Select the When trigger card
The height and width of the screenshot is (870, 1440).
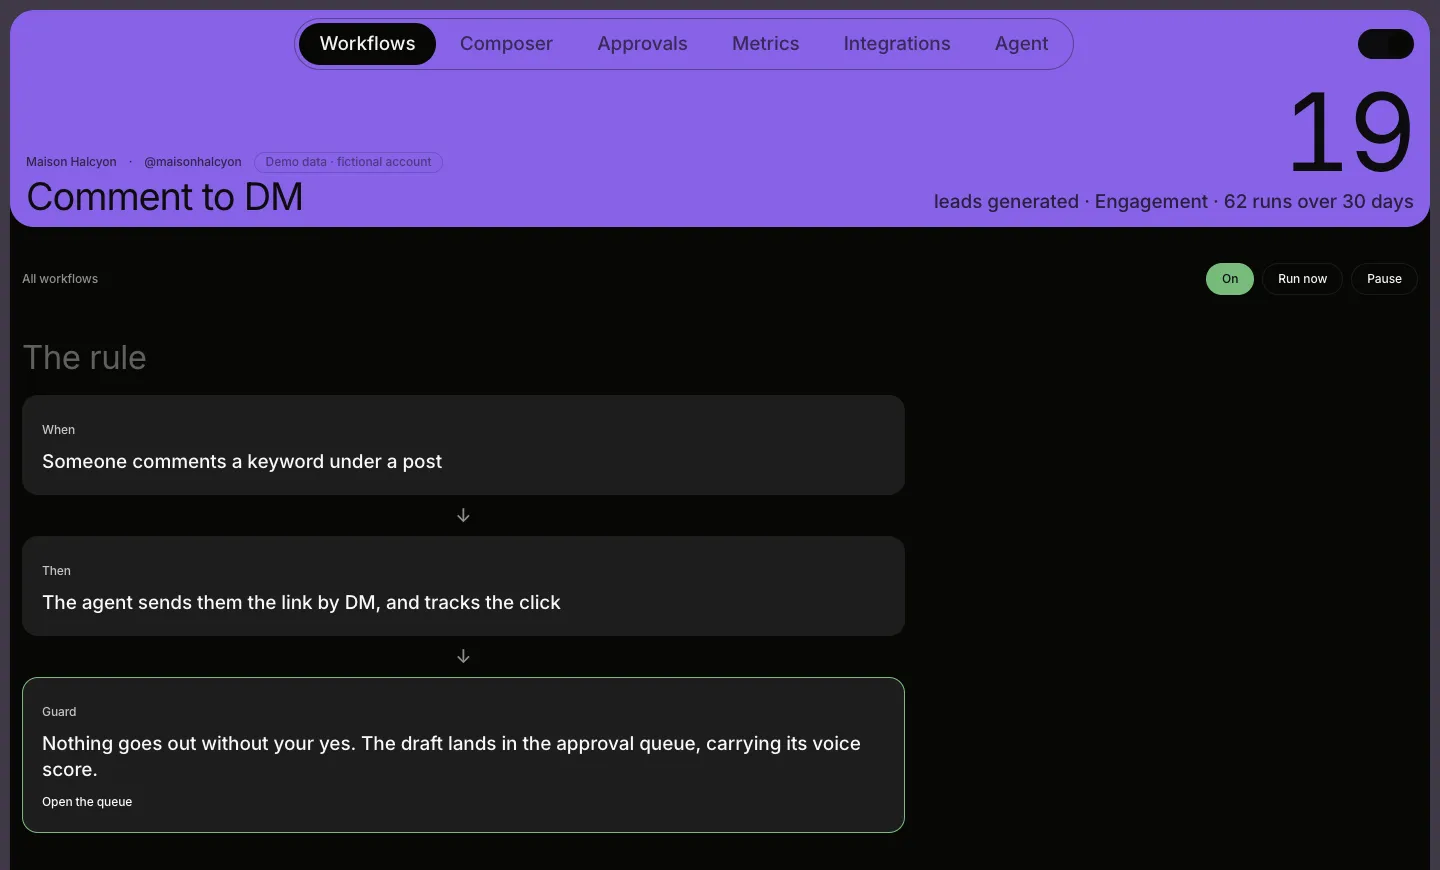463,445
